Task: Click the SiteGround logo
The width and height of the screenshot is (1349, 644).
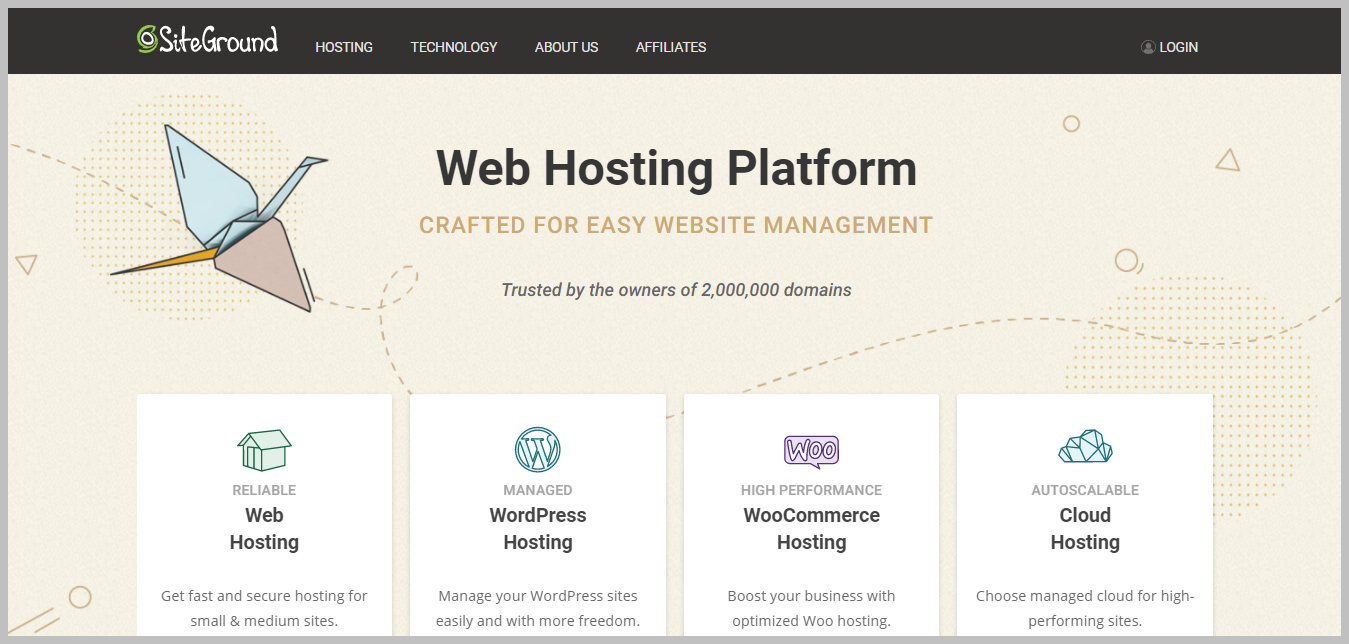Action: tap(208, 39)
